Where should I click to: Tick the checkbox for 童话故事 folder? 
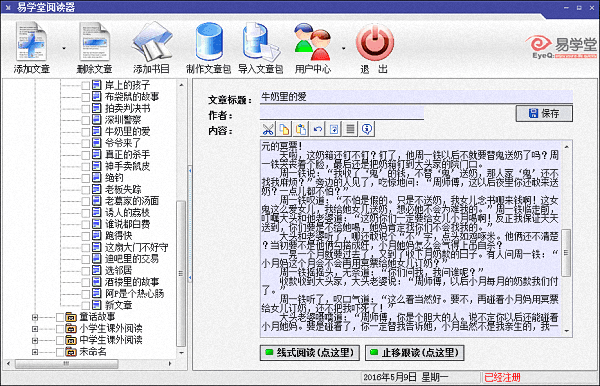point(60,317)
